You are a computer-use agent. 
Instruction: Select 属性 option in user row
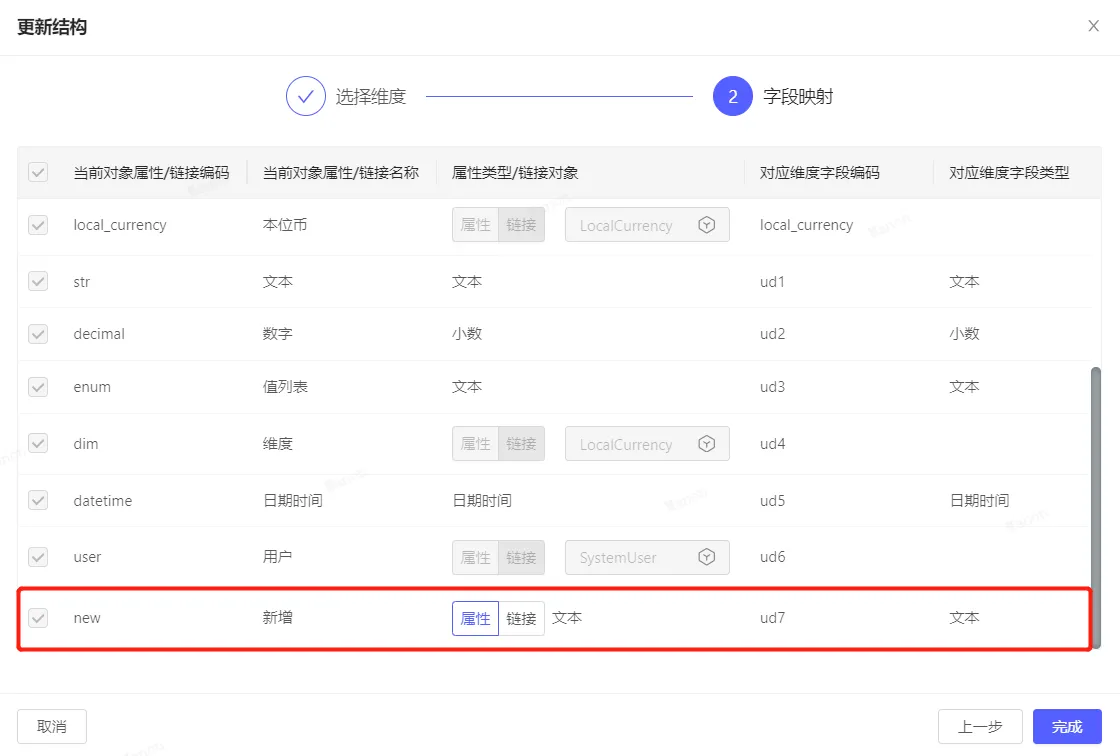point(476,557)
